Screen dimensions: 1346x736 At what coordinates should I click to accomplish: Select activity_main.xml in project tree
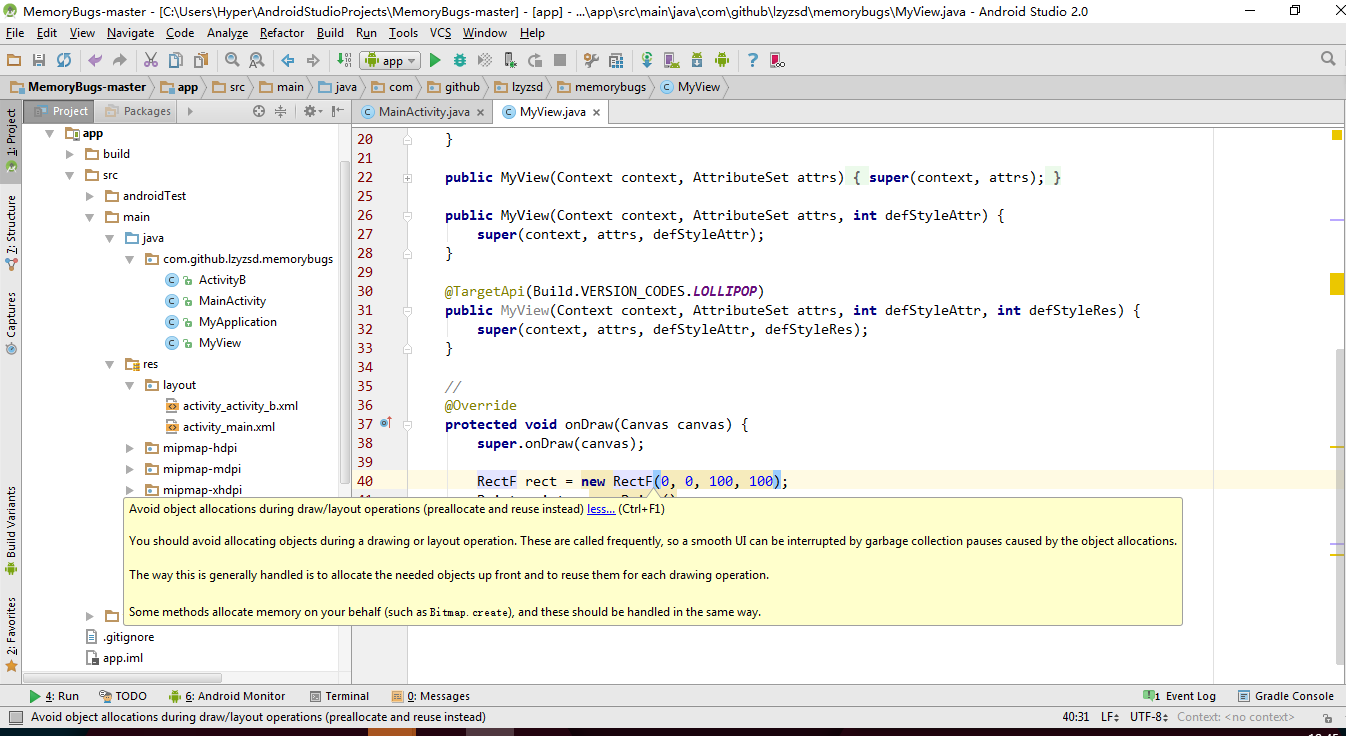click(x=229, y=427)
